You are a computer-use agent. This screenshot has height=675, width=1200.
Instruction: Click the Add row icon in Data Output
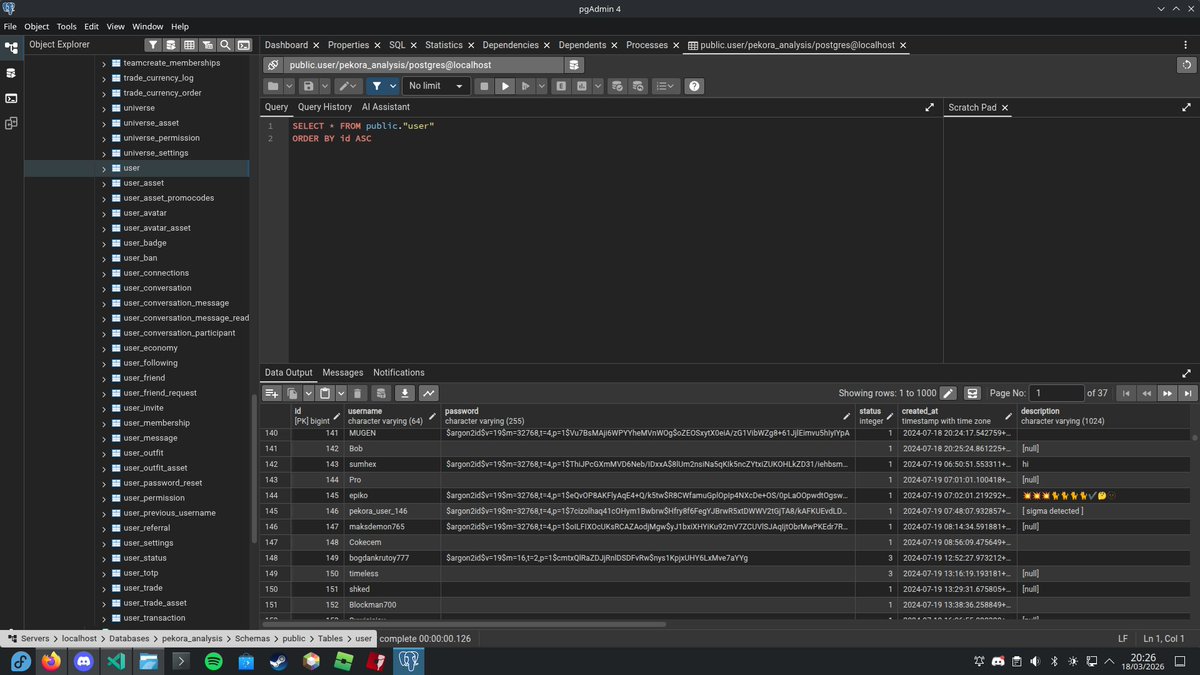pyautogui.click(x=272, y=394)
